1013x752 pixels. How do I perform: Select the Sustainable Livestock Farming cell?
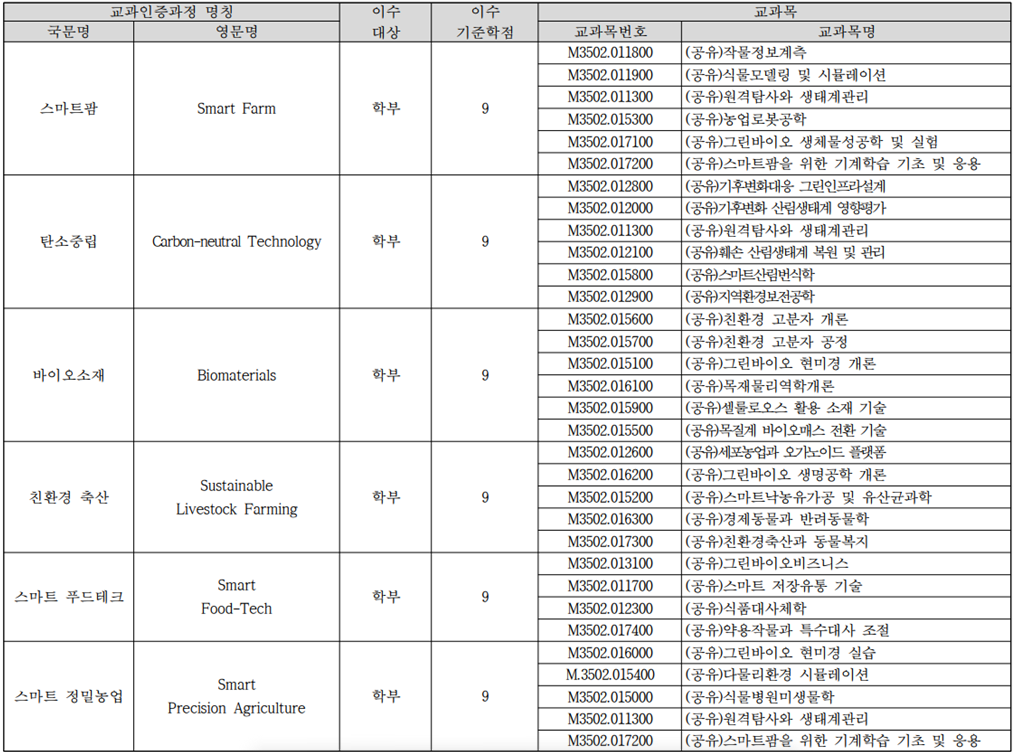click(236, 497)
